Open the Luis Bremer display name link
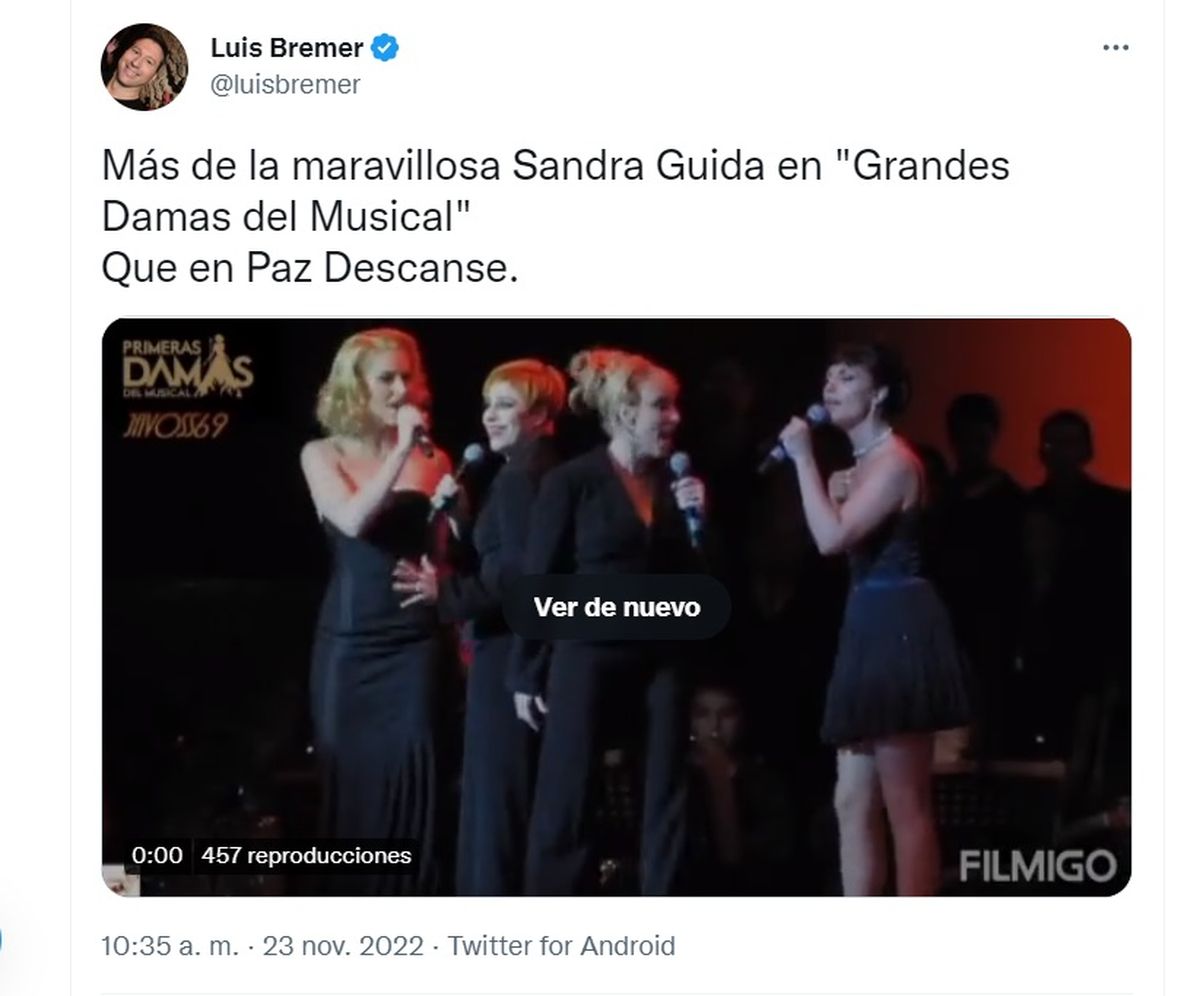 [x=287, y=48]
